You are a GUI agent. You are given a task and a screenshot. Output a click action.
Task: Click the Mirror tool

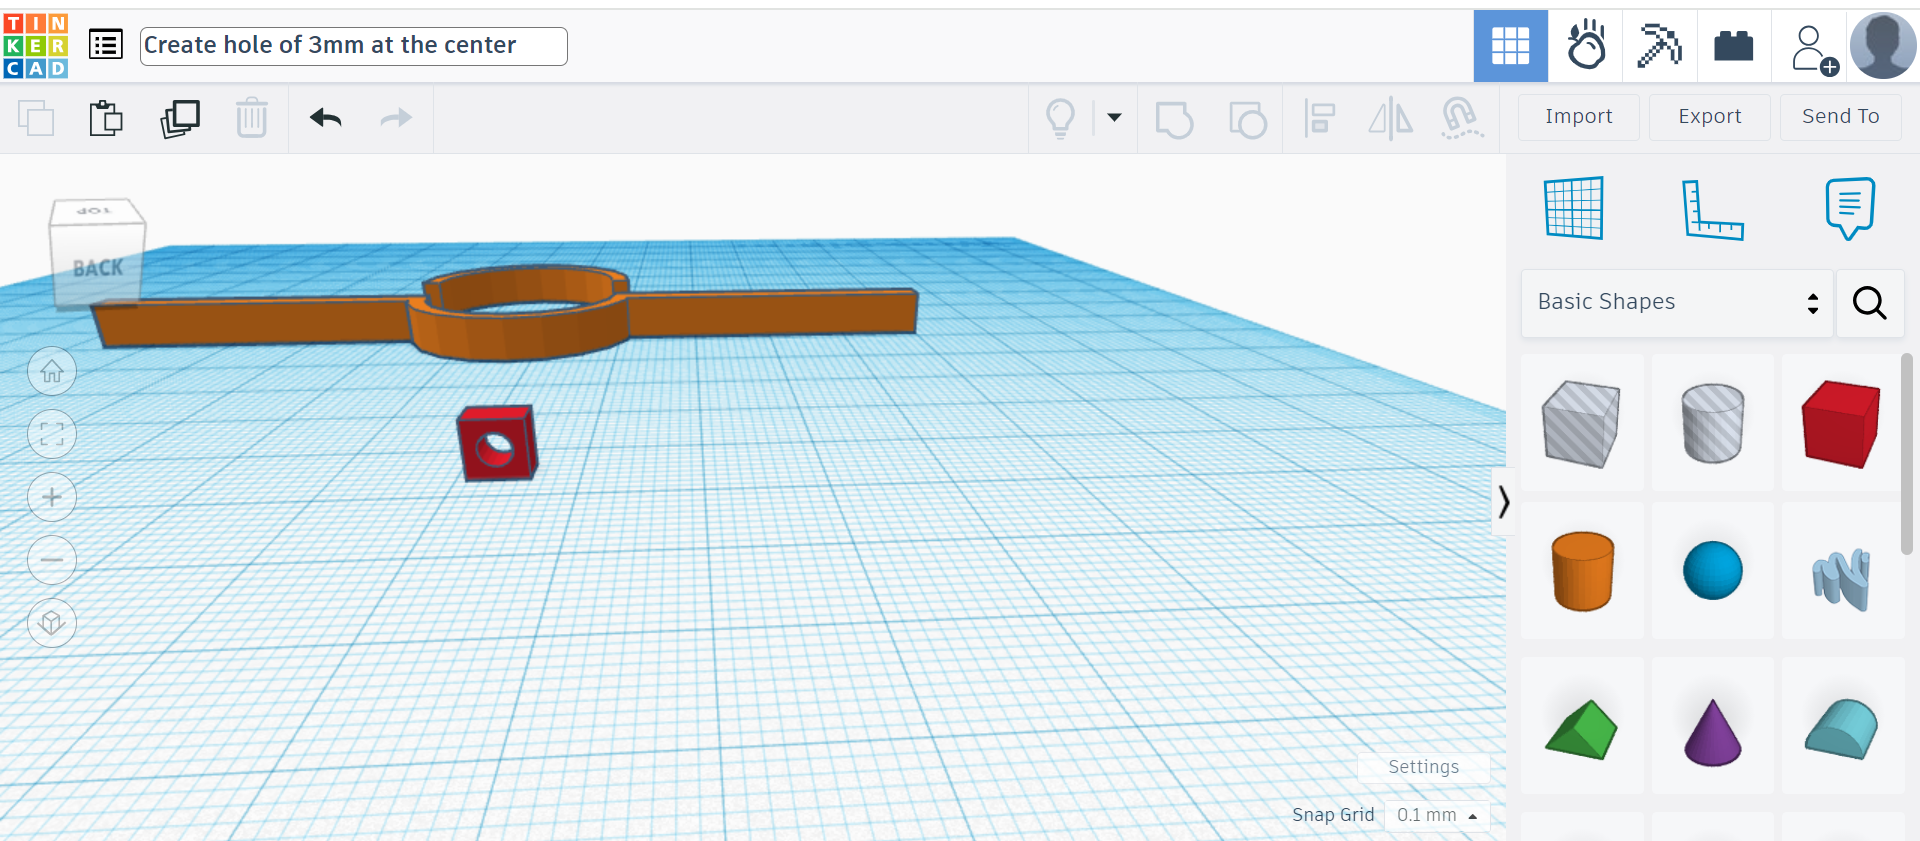[x=1390, y=119]
